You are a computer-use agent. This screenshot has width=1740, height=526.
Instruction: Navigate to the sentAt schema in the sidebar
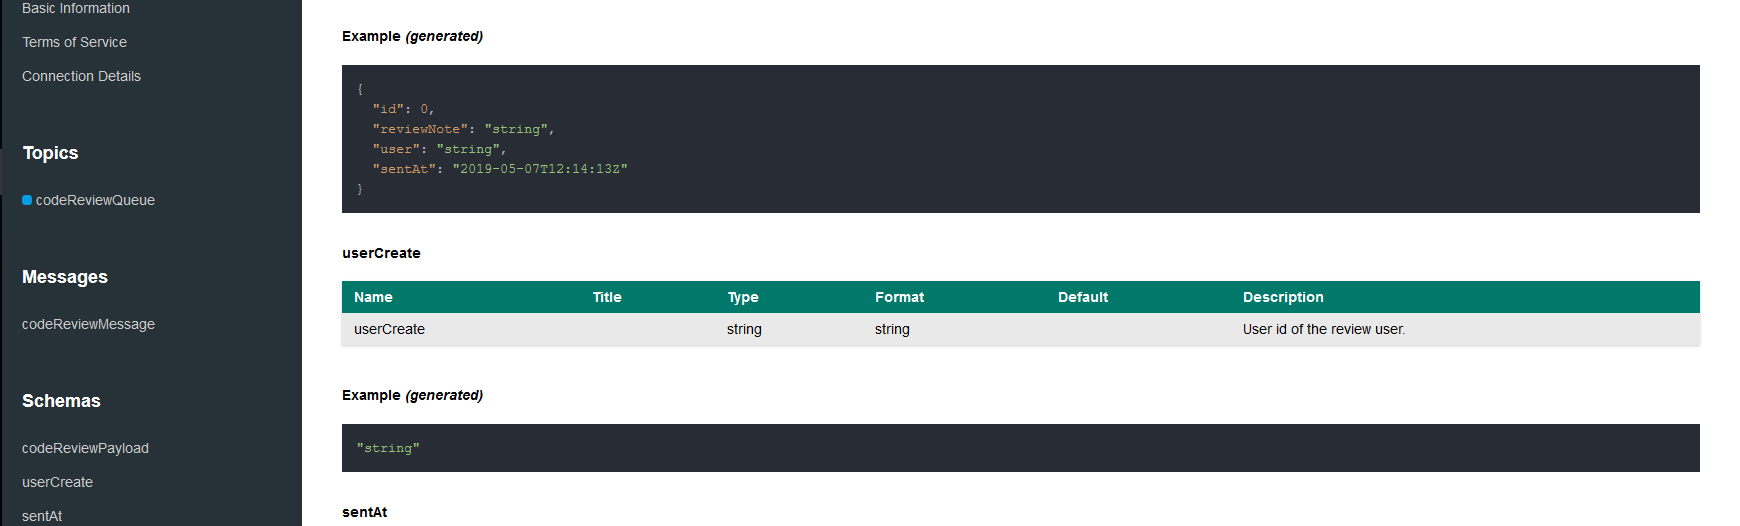coord(42,515)
